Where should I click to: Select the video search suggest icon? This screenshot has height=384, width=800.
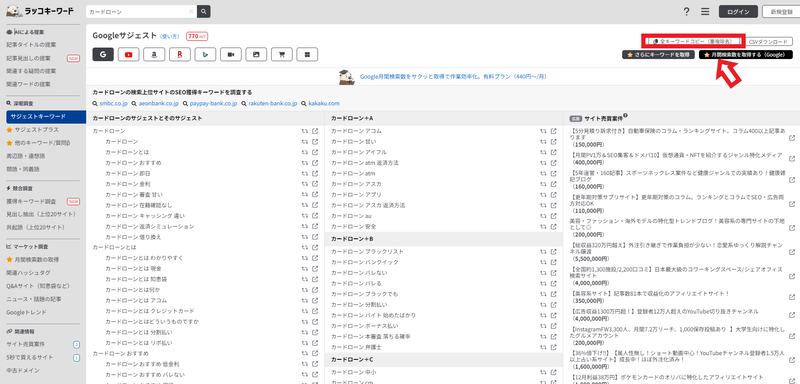[231, 54]
